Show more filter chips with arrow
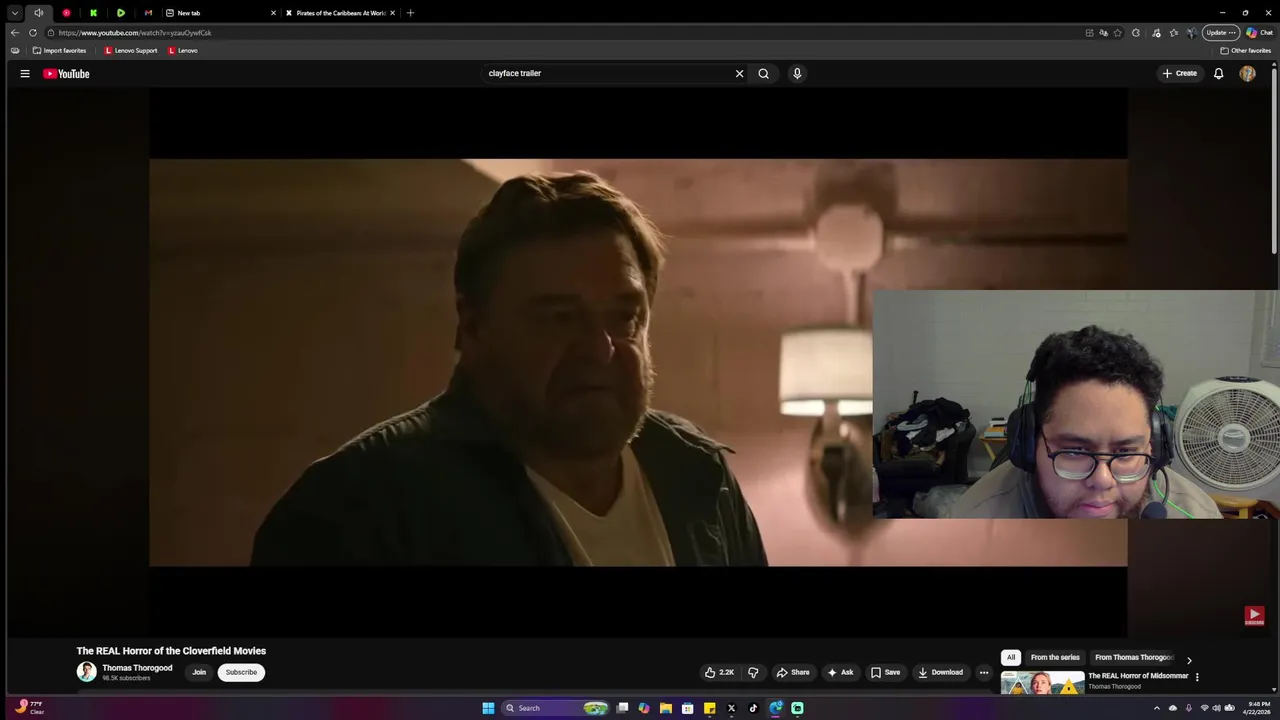The image size is (1280, 720). pos(1189,660)
